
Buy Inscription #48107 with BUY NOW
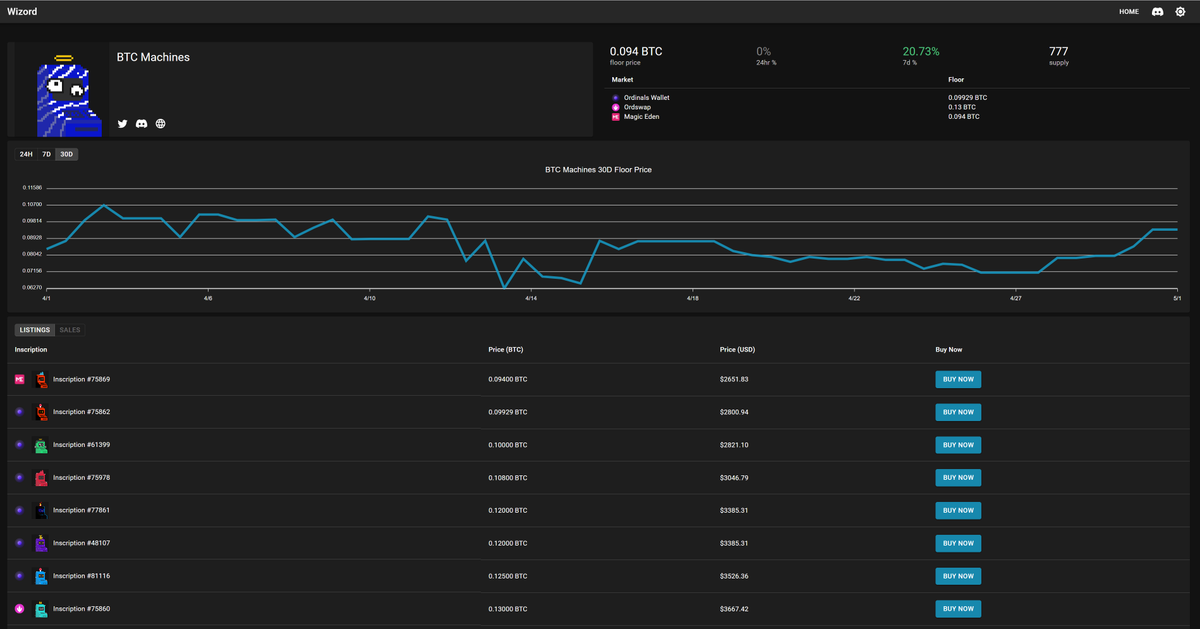(958, 543)
